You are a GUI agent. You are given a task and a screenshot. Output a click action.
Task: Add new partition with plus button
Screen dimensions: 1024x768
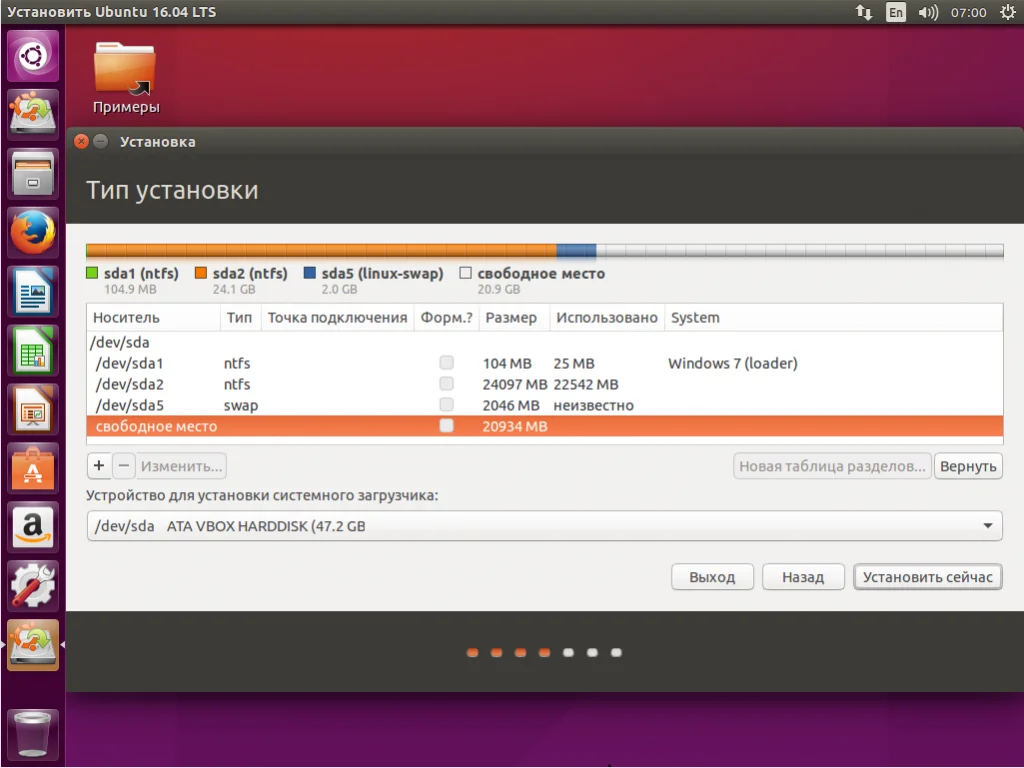click(99, 466)
